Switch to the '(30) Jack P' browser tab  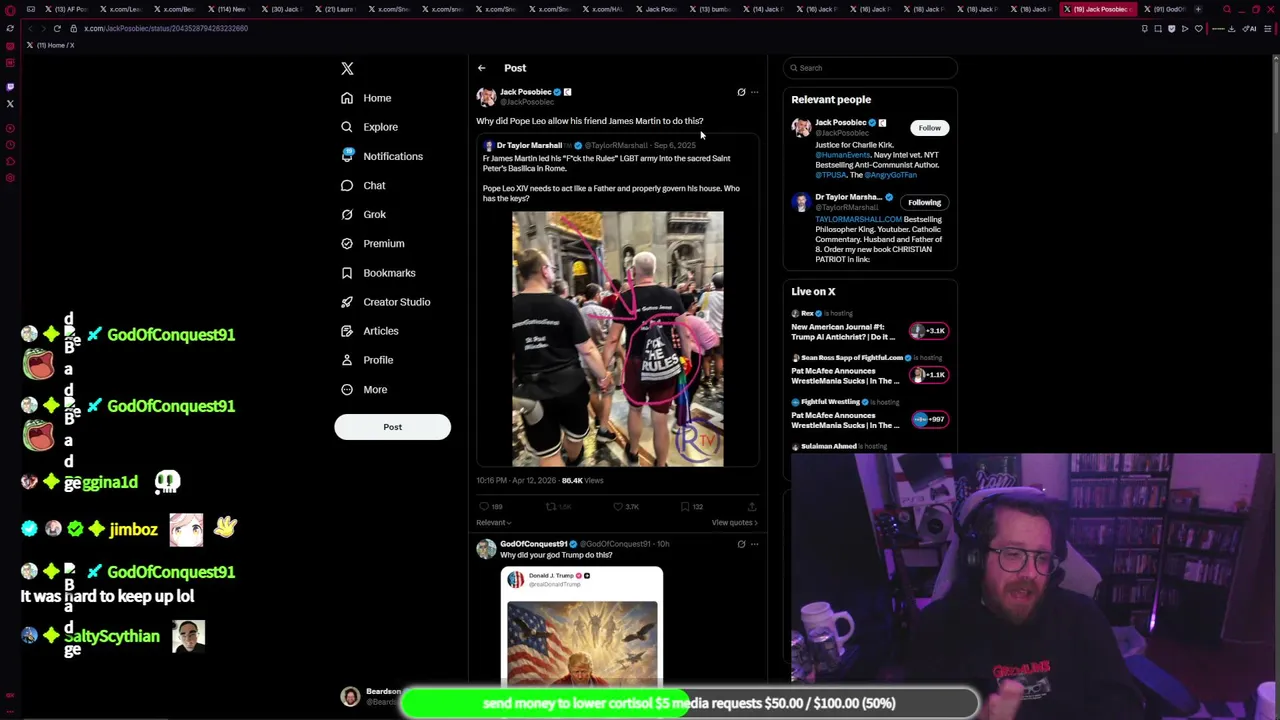284,9
